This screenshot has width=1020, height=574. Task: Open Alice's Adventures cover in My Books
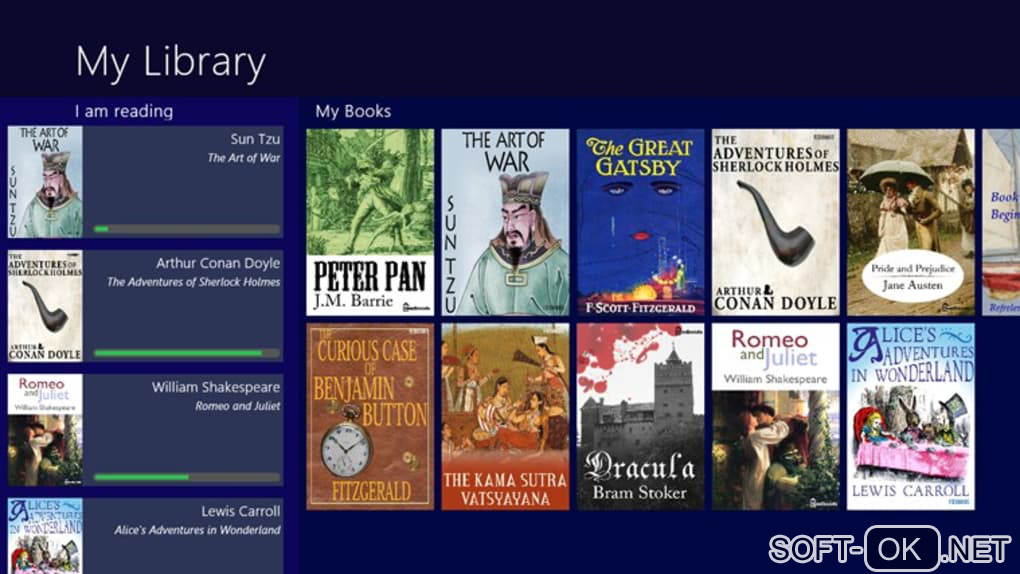click(x=911, y=417)
